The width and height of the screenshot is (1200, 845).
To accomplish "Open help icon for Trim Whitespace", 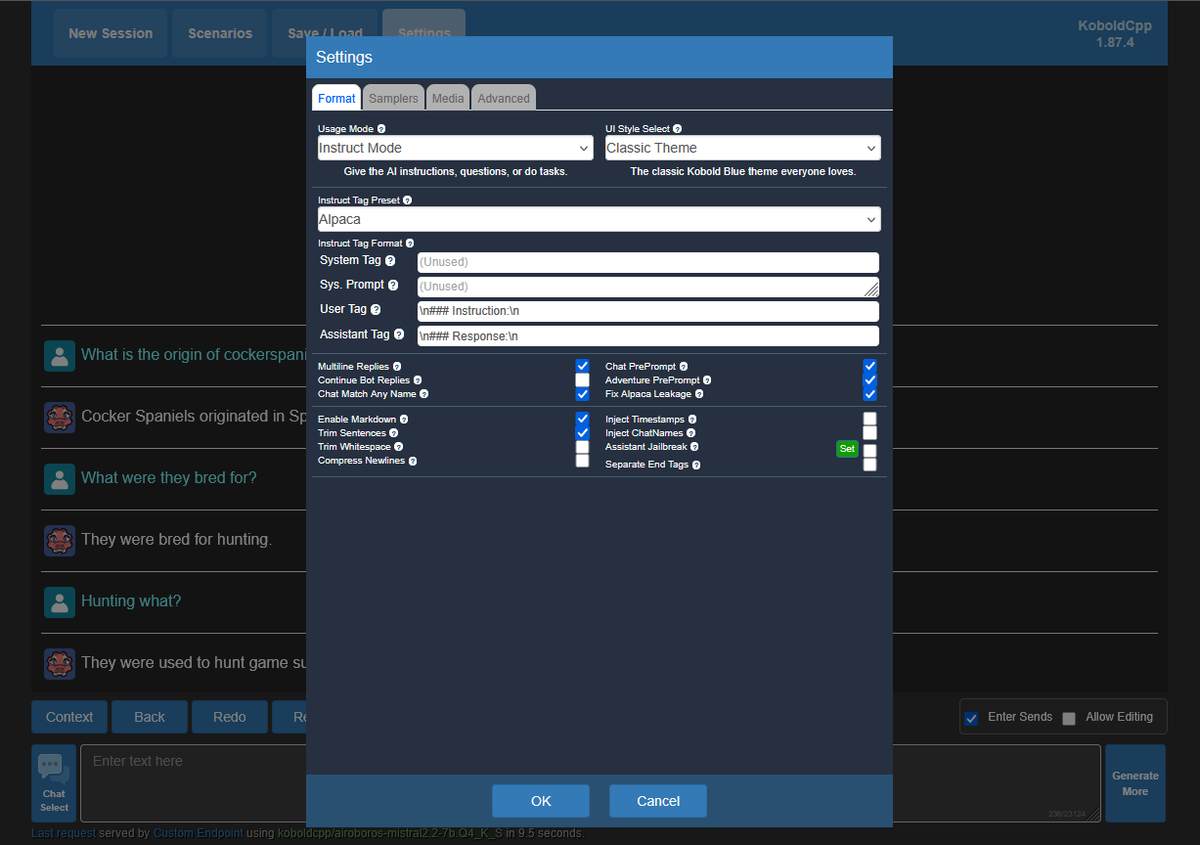I will tap(399, 447).
